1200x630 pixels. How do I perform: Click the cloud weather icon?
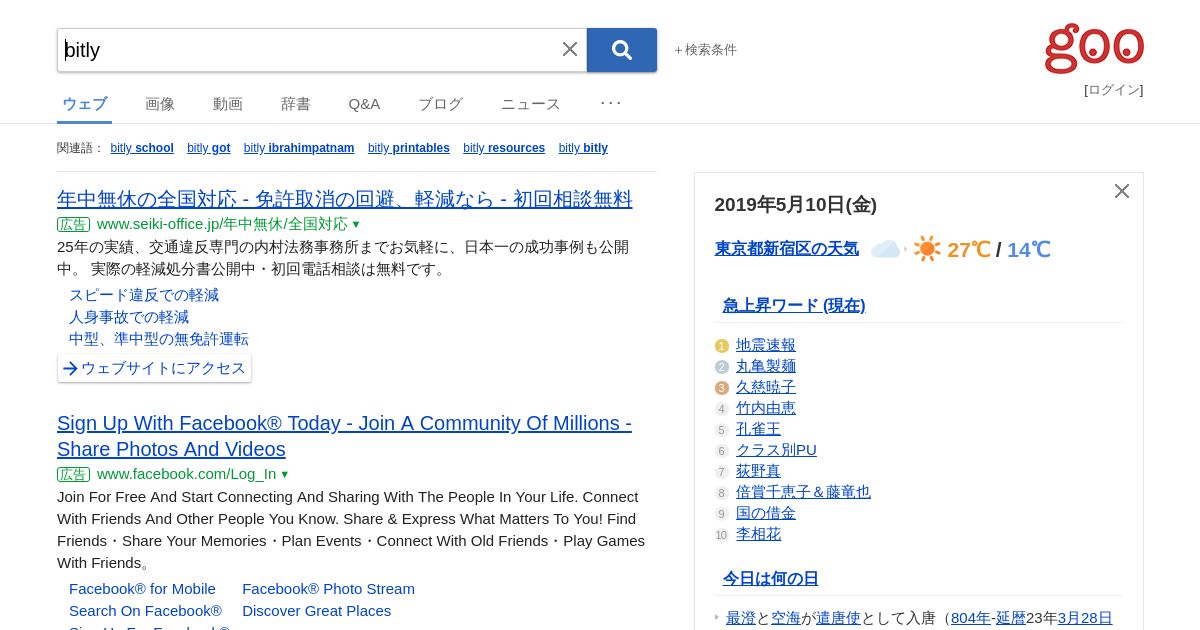pyautogui.click(x=886, y=249)
